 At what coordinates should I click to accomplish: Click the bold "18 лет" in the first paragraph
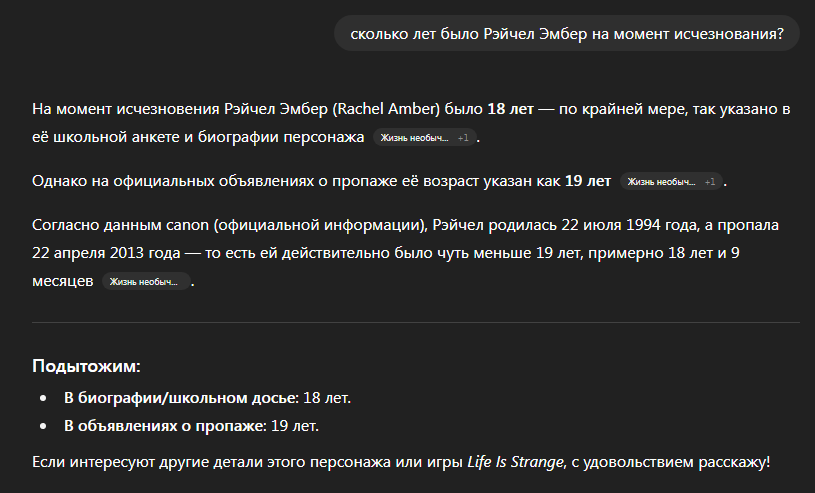pyautogui.click(x=510, y=109)
